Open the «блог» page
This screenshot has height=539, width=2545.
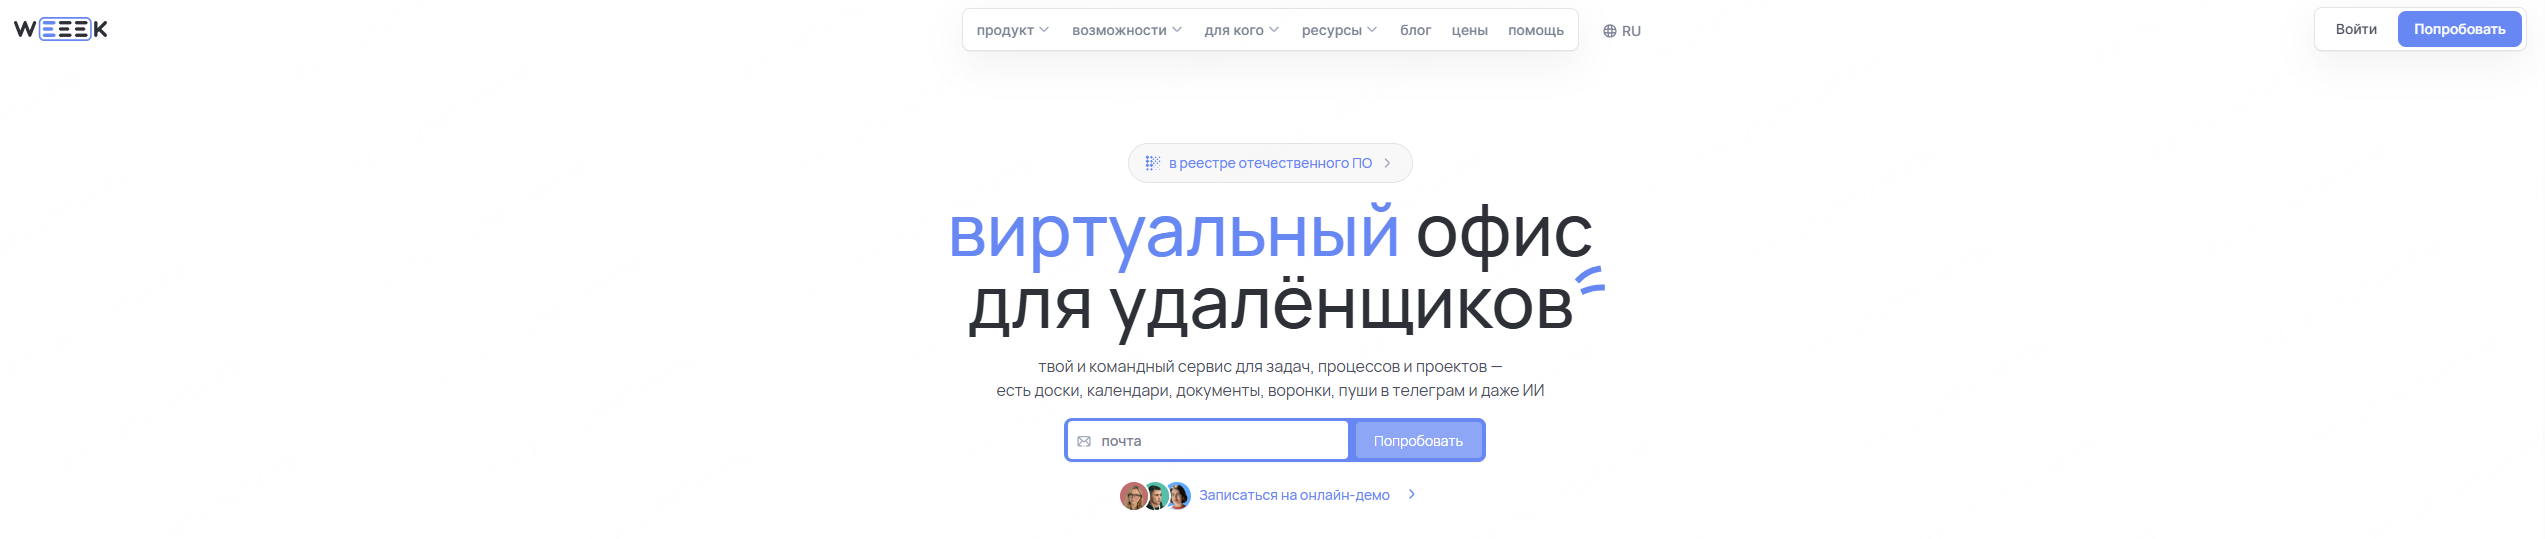(x=1415, y=30)
